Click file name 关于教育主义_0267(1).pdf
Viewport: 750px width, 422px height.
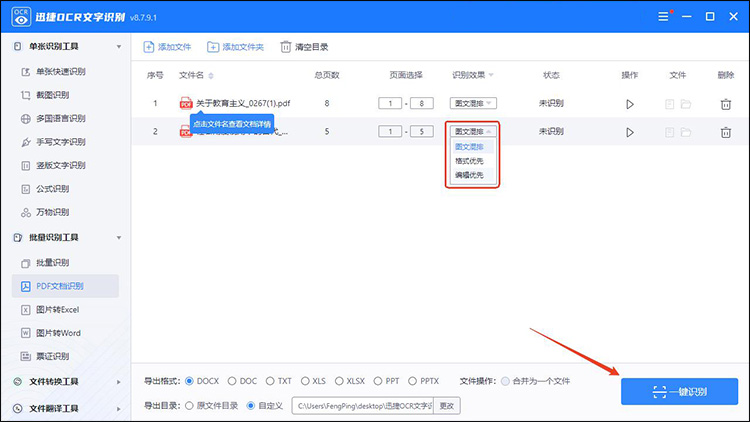point(243,103)
